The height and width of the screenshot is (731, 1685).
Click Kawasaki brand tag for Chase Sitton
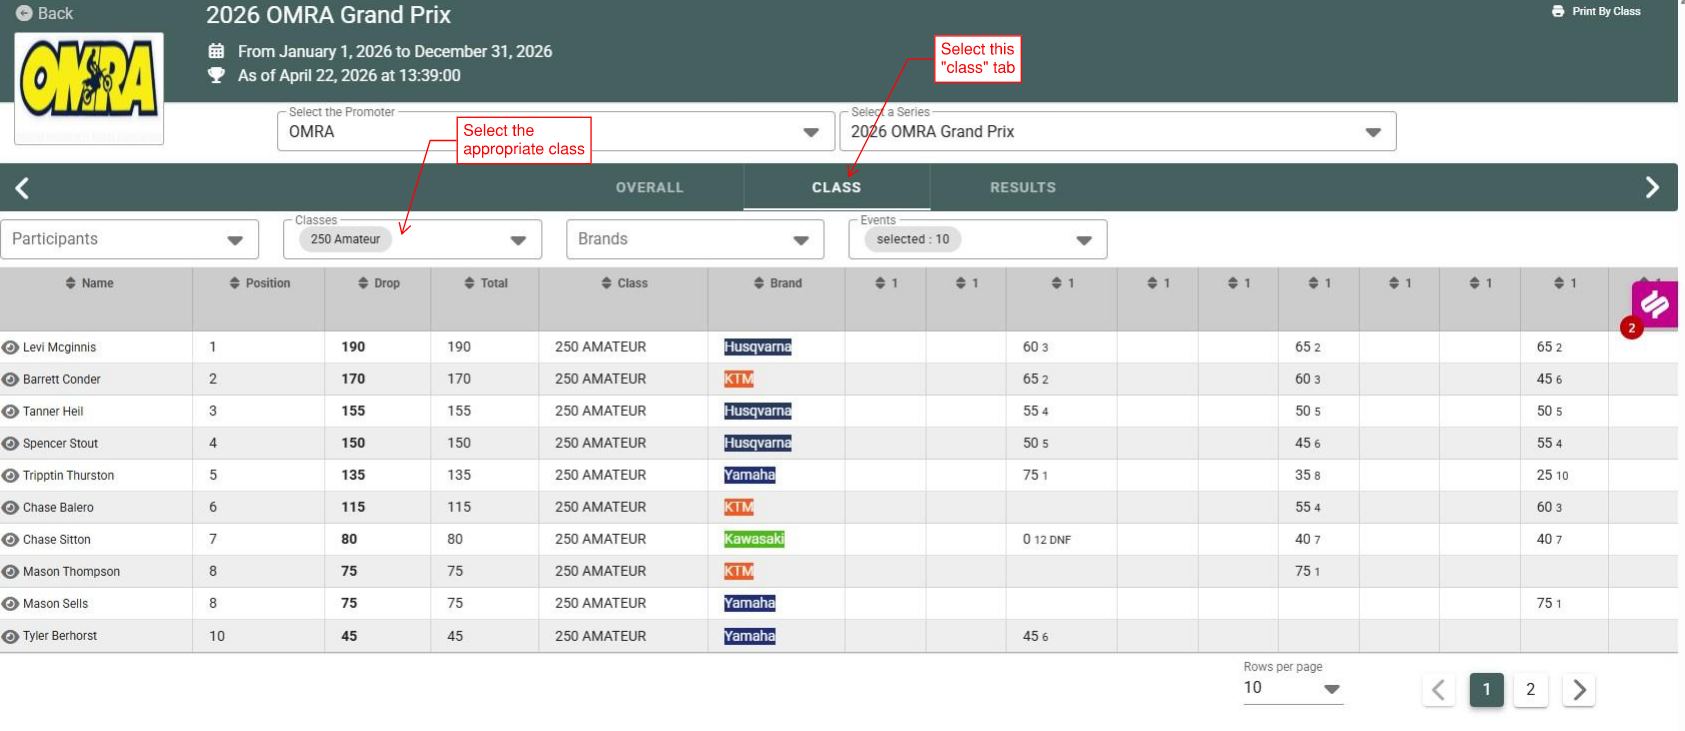coord(754,539)
